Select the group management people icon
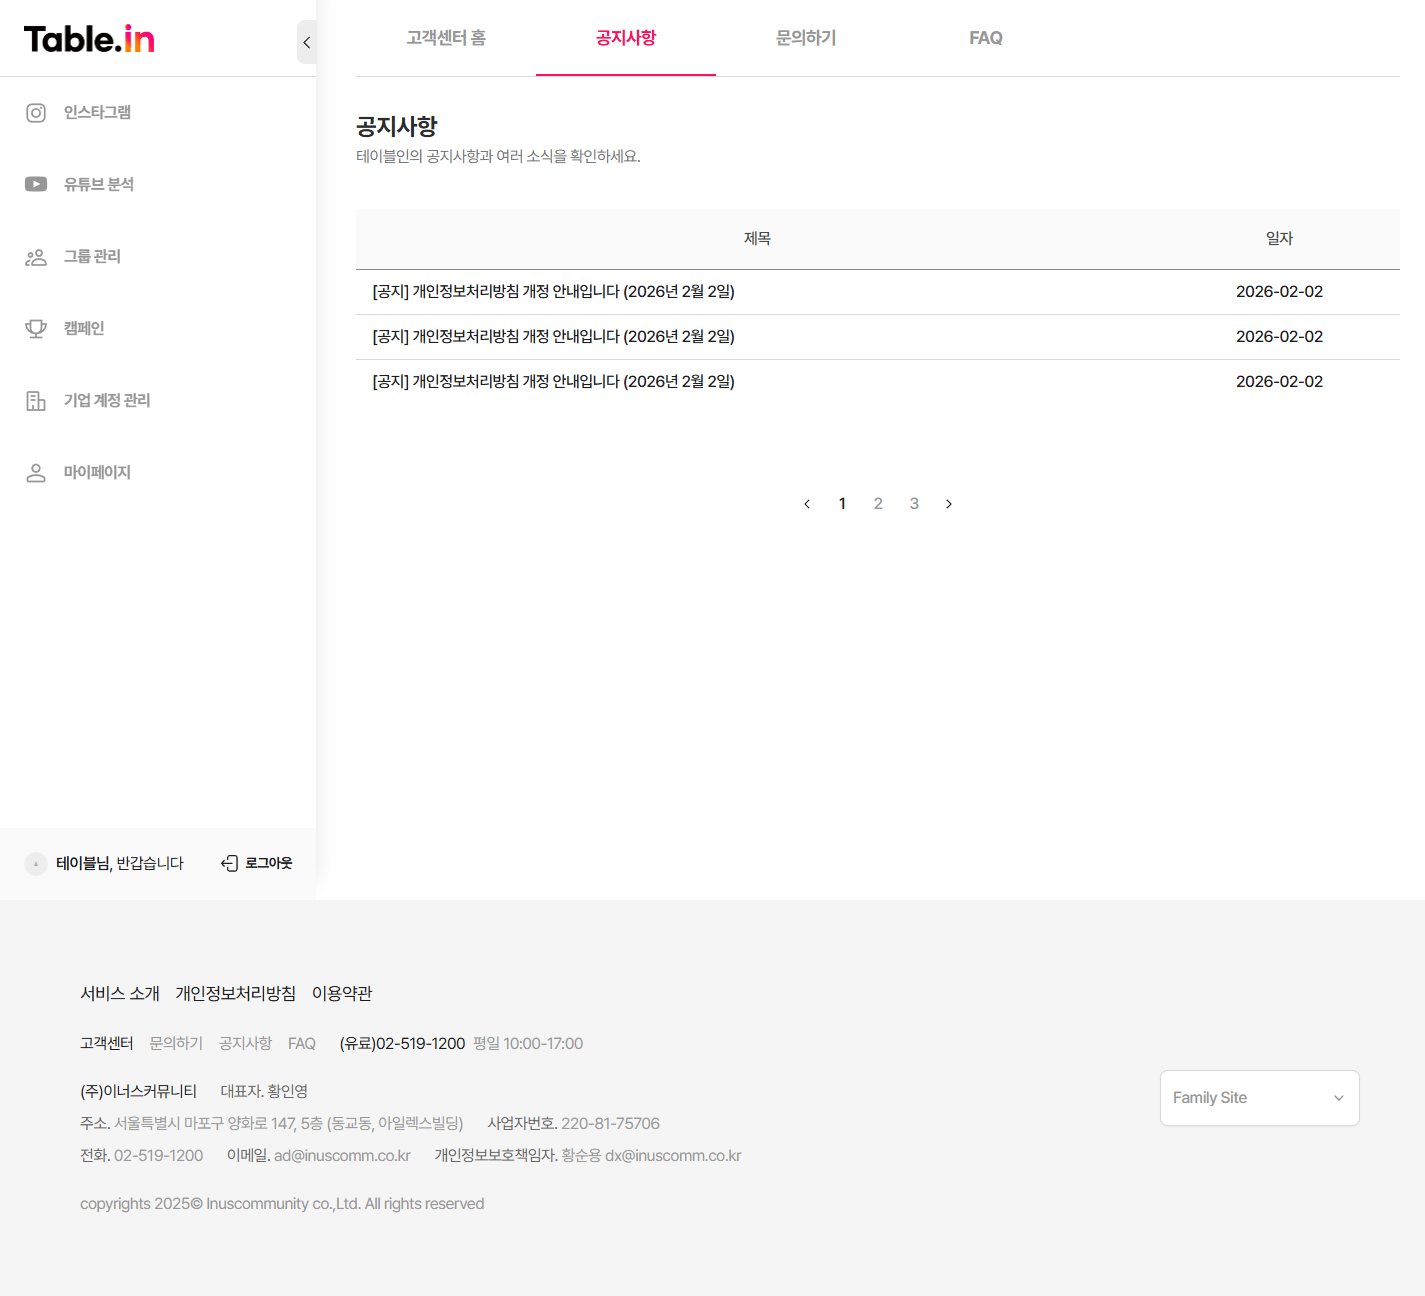Screen dimensions: 1425x1296 (36, 257)
